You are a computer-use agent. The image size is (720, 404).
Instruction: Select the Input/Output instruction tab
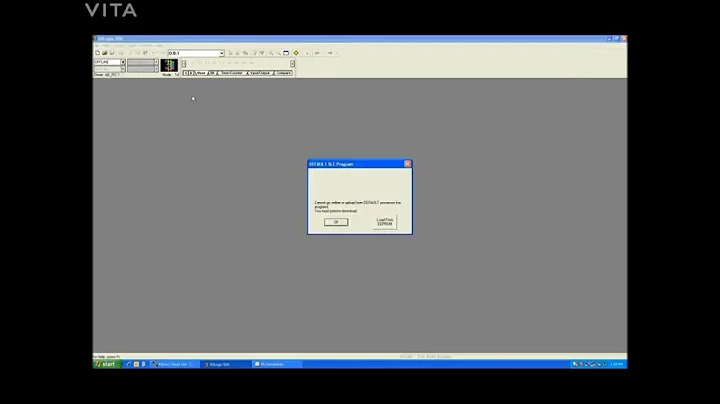[260, 73]
